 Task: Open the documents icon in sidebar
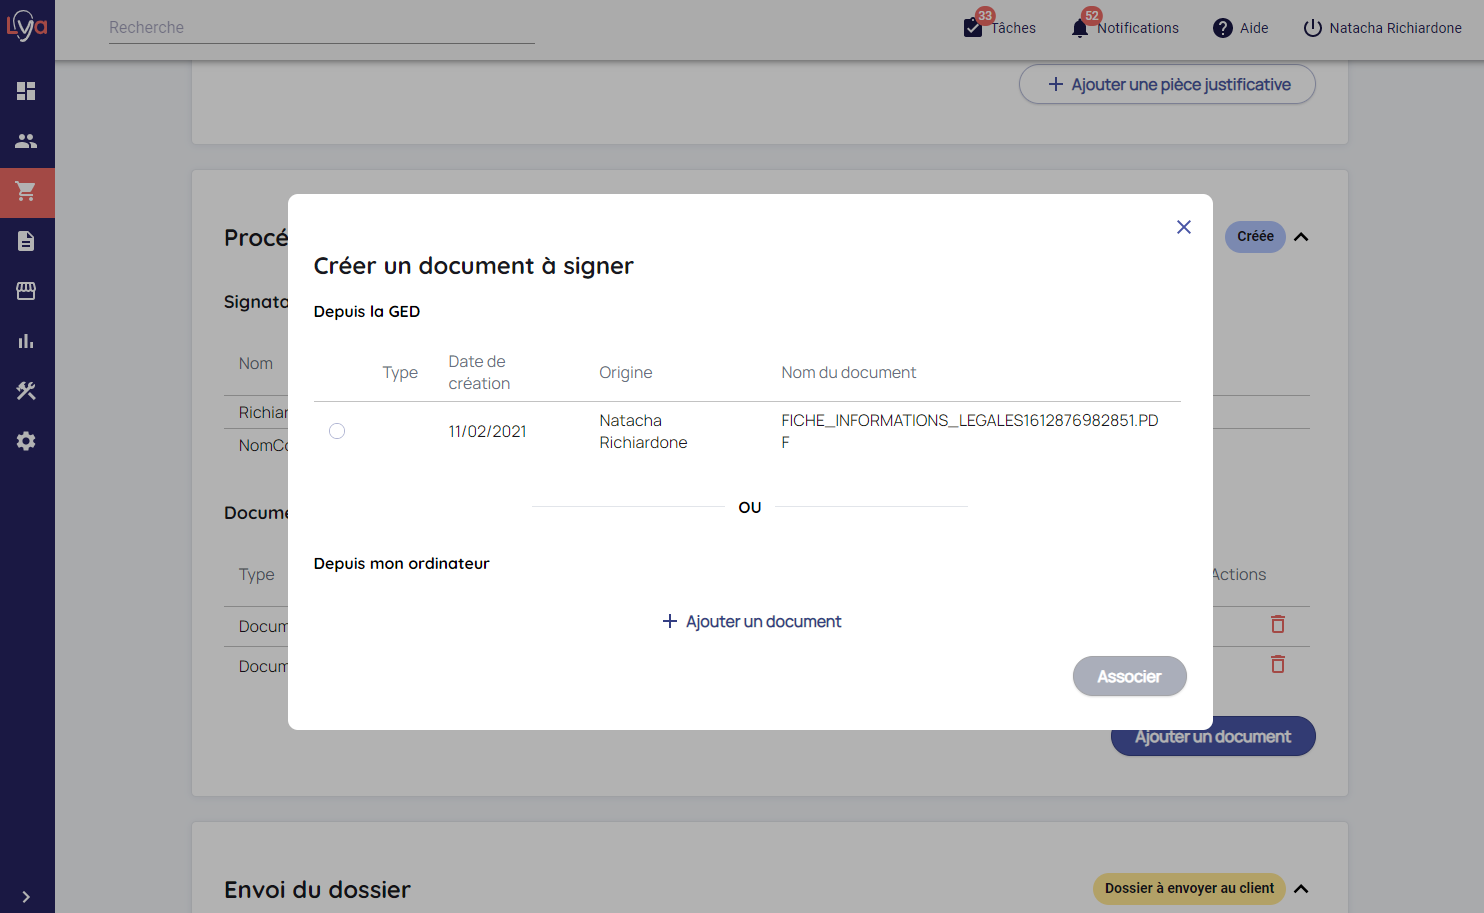coord(26,241)
